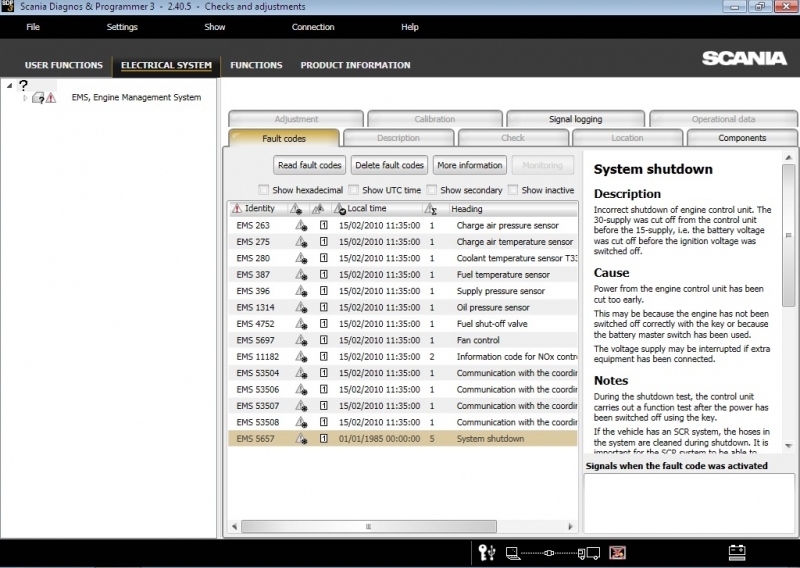Sort by the fault counter sigma column header
Screen dimensions: 800x568
430,209
